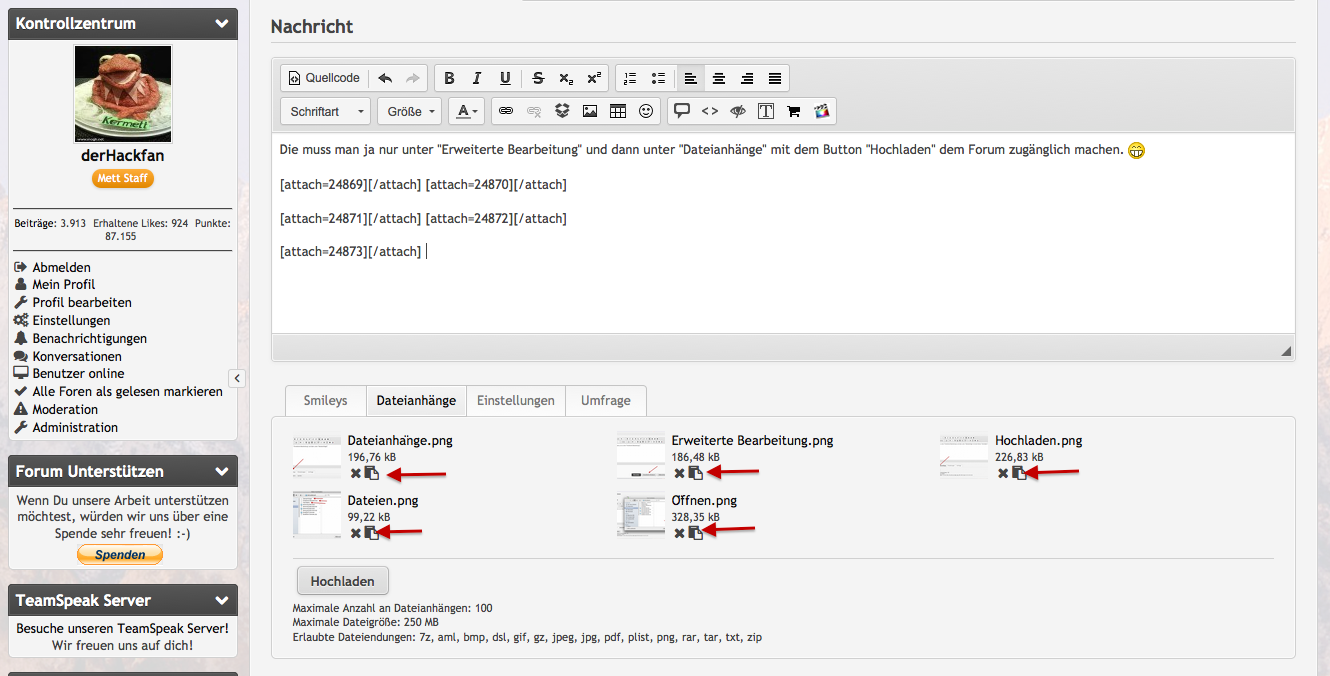This screenshot has height=676, width=1330.
Task: Insert a Dropbox file into message
Action: (562, 111)
